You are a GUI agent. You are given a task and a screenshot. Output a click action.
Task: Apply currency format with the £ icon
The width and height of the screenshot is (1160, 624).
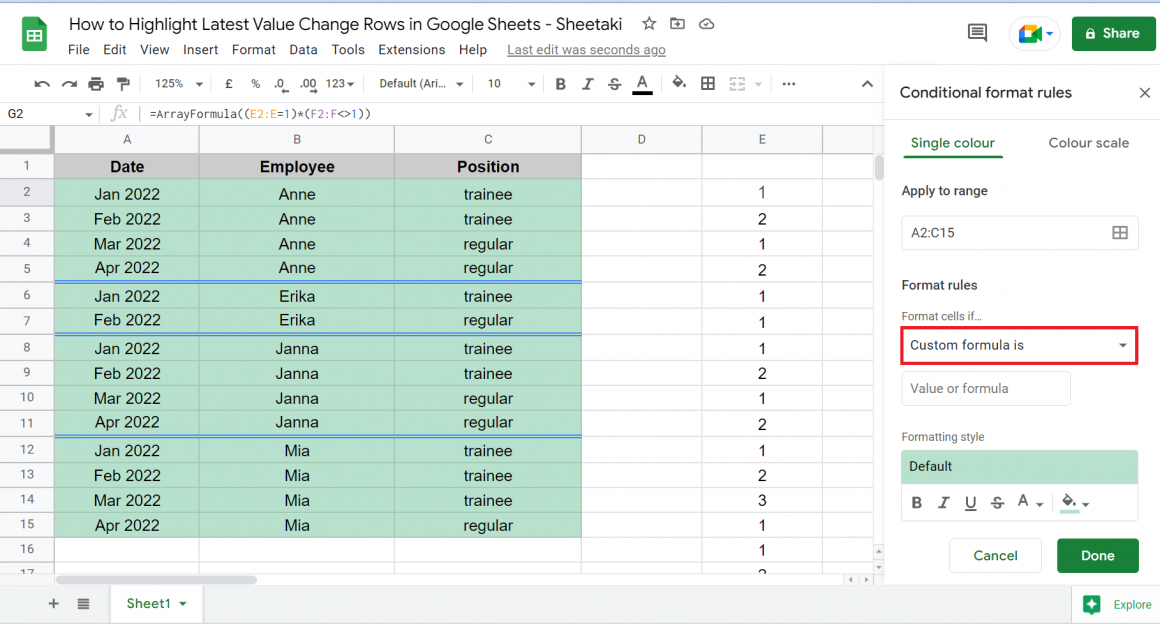[227, 84]
